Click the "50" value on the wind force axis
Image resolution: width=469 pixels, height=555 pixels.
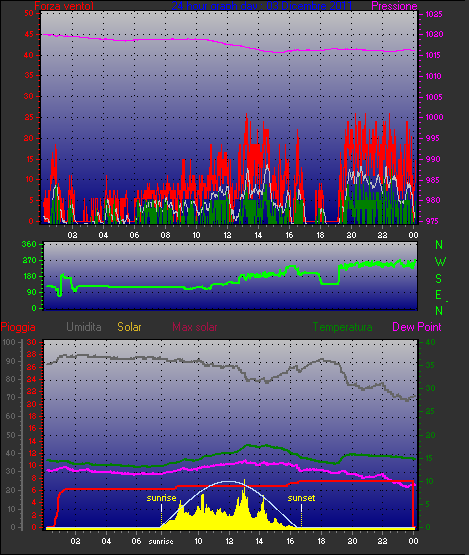click(29, 13)
